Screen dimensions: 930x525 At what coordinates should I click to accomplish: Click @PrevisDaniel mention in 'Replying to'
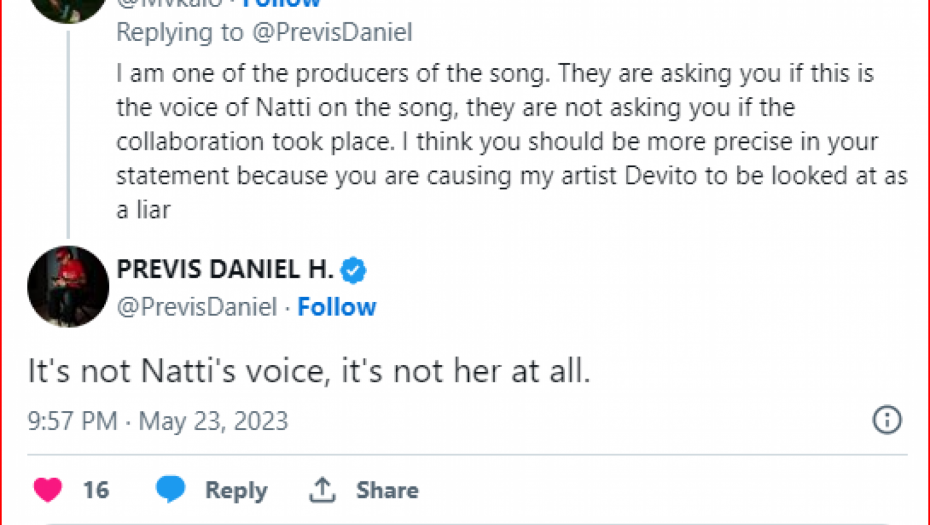(x=331, y=32)
